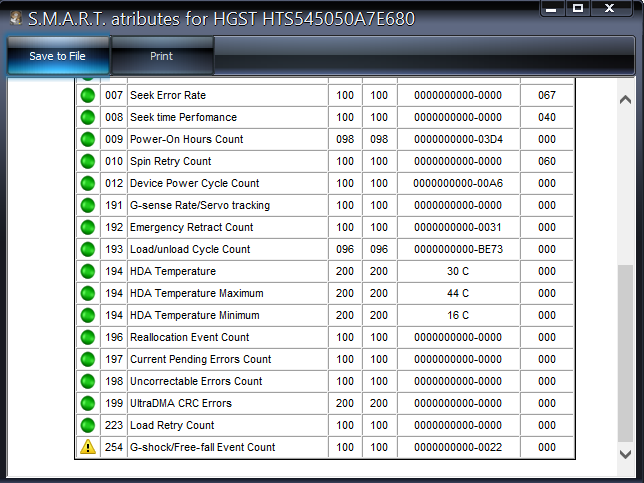Click green status icon for Emergency Retract Count
This screenshot has height=483, width=644.
point(87,227)
